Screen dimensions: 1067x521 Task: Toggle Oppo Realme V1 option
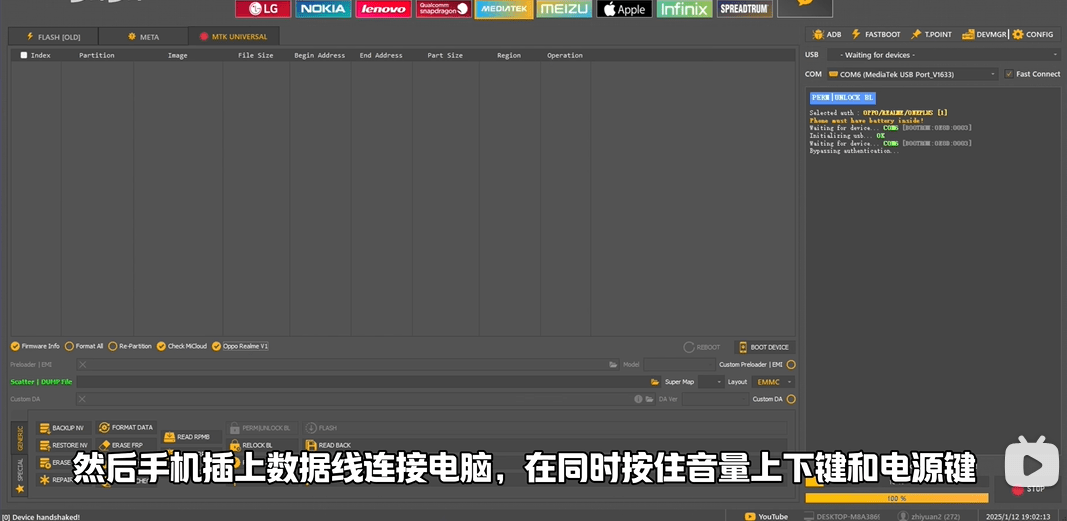tap(240, 346)
